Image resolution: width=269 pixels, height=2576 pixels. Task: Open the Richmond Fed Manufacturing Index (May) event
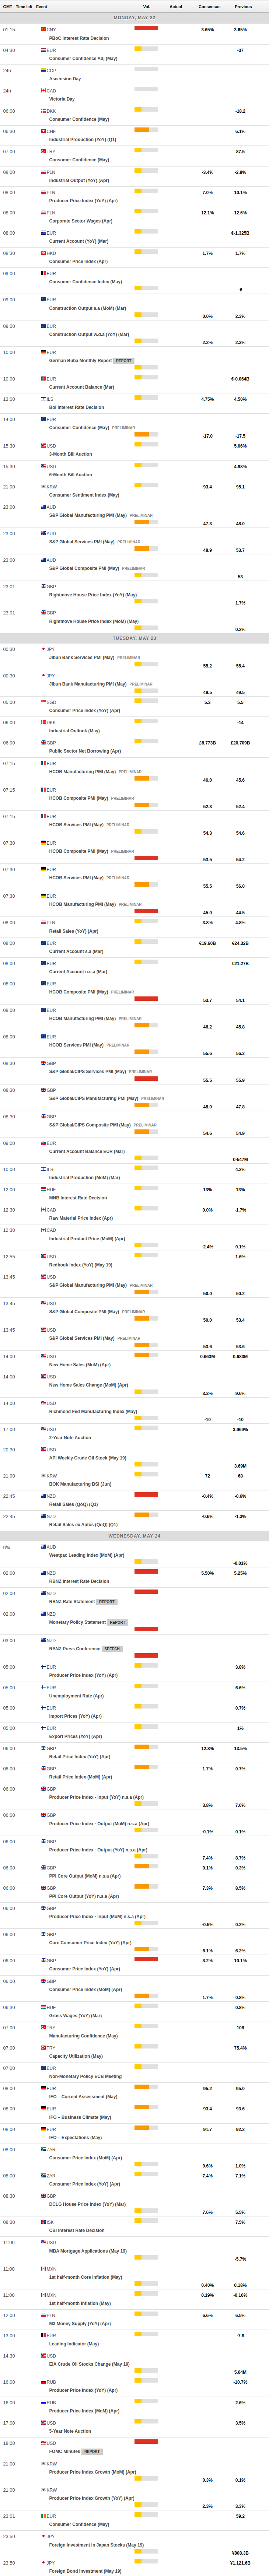(93, 1411)
